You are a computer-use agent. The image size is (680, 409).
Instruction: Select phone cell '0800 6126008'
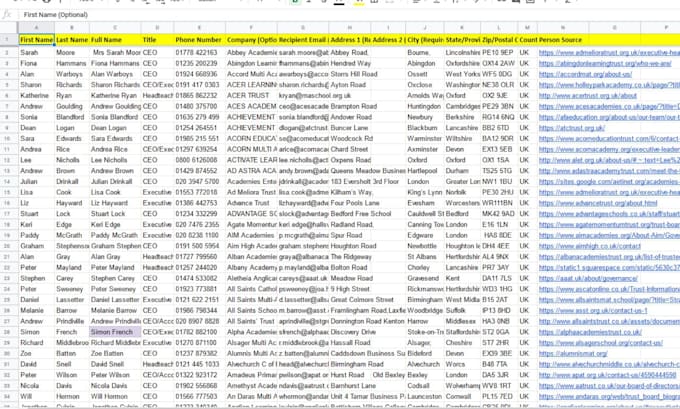coord(199,160)
